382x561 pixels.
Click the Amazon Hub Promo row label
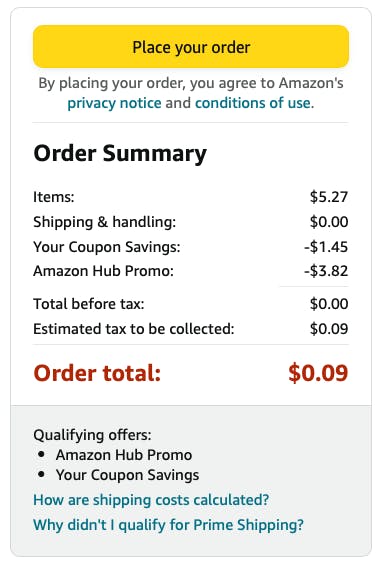pos(104,271)
